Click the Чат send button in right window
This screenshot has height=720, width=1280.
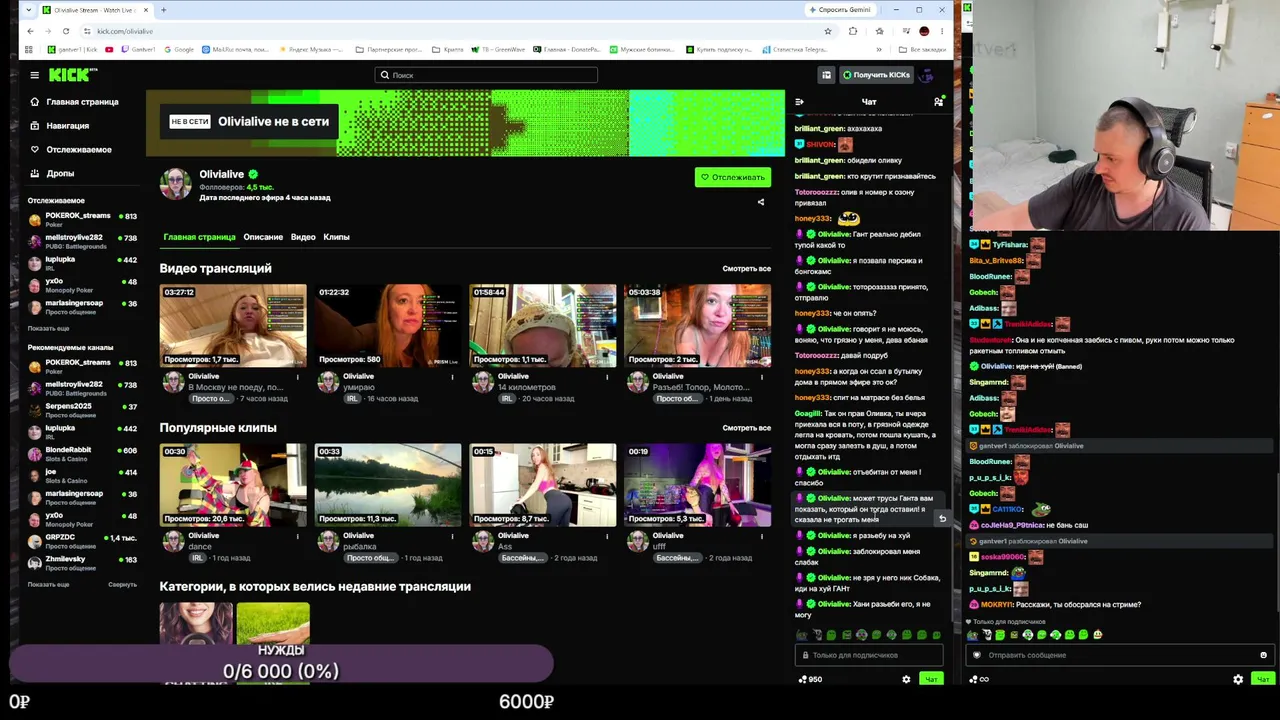[x=1263, y=679]
